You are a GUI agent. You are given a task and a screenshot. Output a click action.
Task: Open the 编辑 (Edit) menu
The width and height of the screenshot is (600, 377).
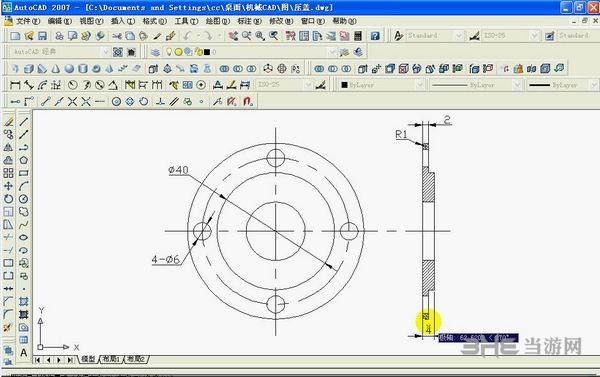point(60,21)
